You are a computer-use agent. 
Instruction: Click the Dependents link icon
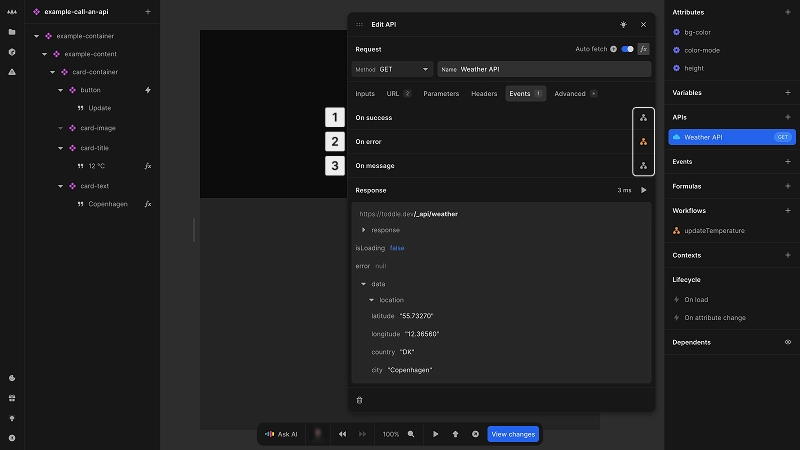point(788,342)
